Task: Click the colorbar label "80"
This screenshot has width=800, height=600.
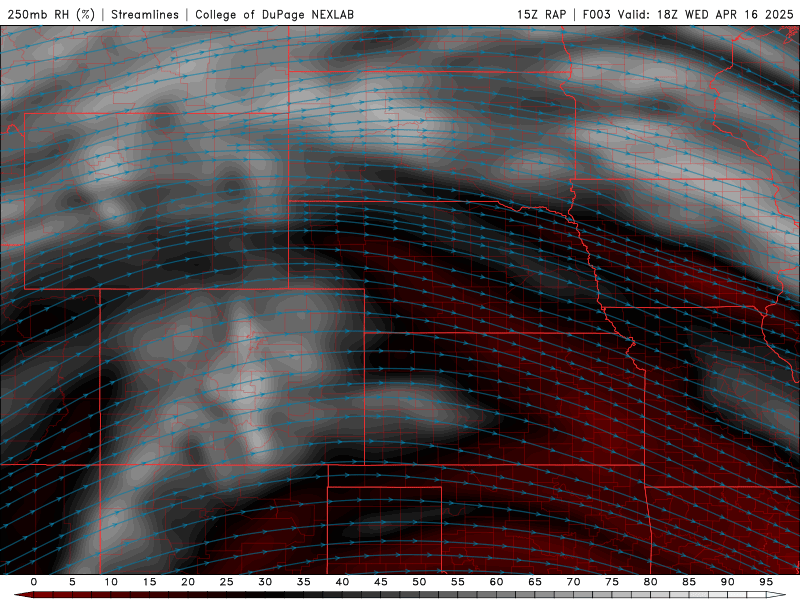Action: [651, 582]
